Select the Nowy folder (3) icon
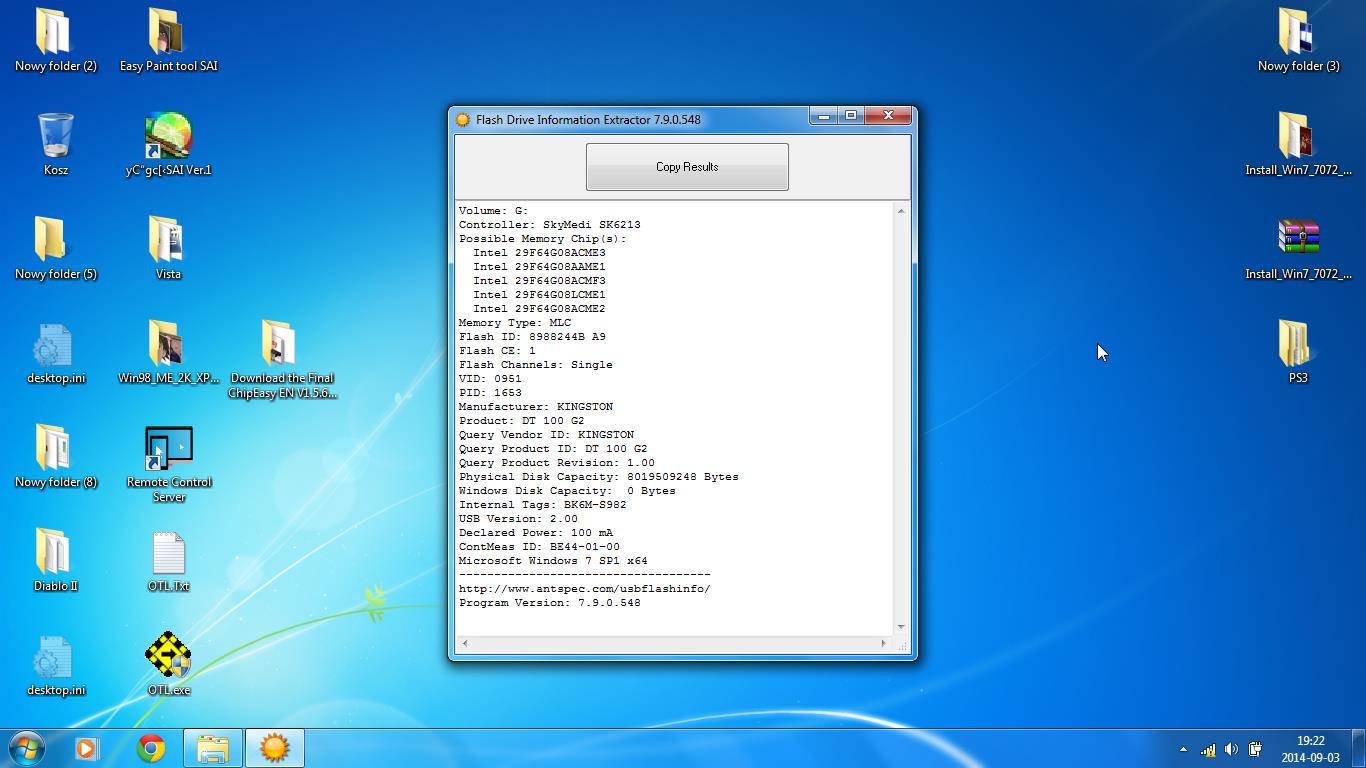This screenshot has height=768, width=1366. pyautogui.click(x=1298, y=40)
